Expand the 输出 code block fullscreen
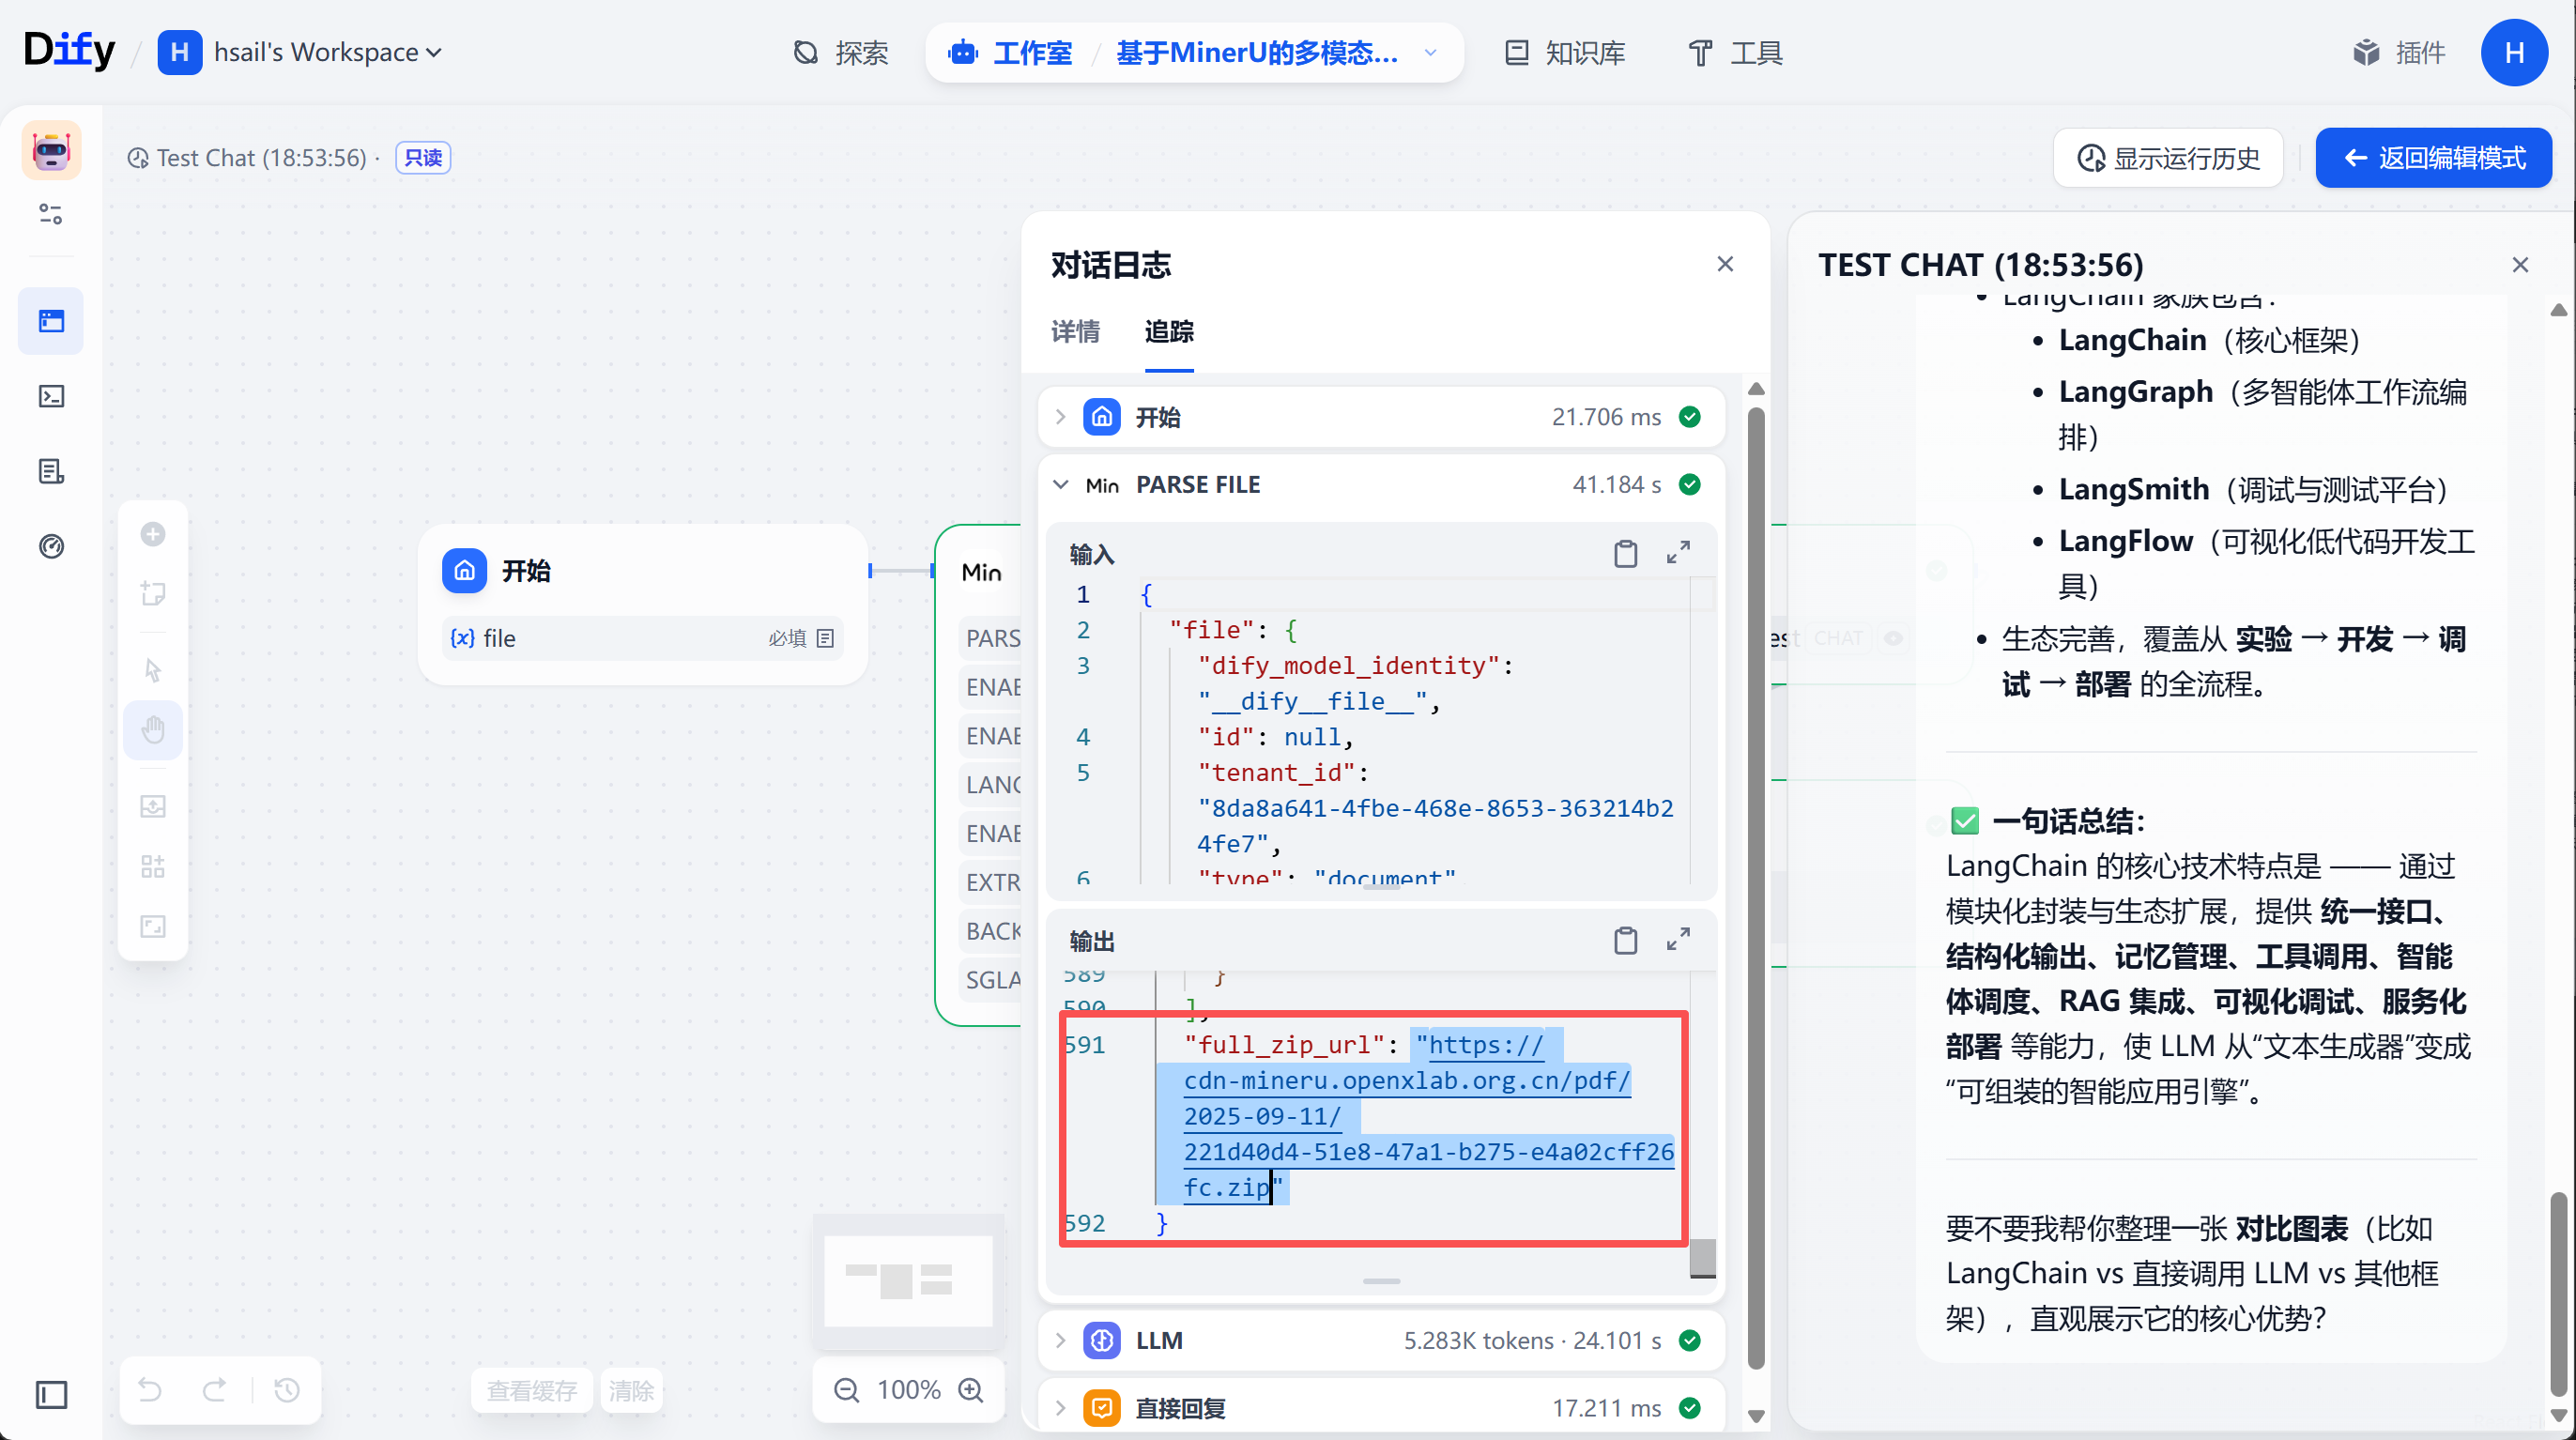This screenshot has width=2576, height=1440. pyautogui.click(x=1679, y=939)
